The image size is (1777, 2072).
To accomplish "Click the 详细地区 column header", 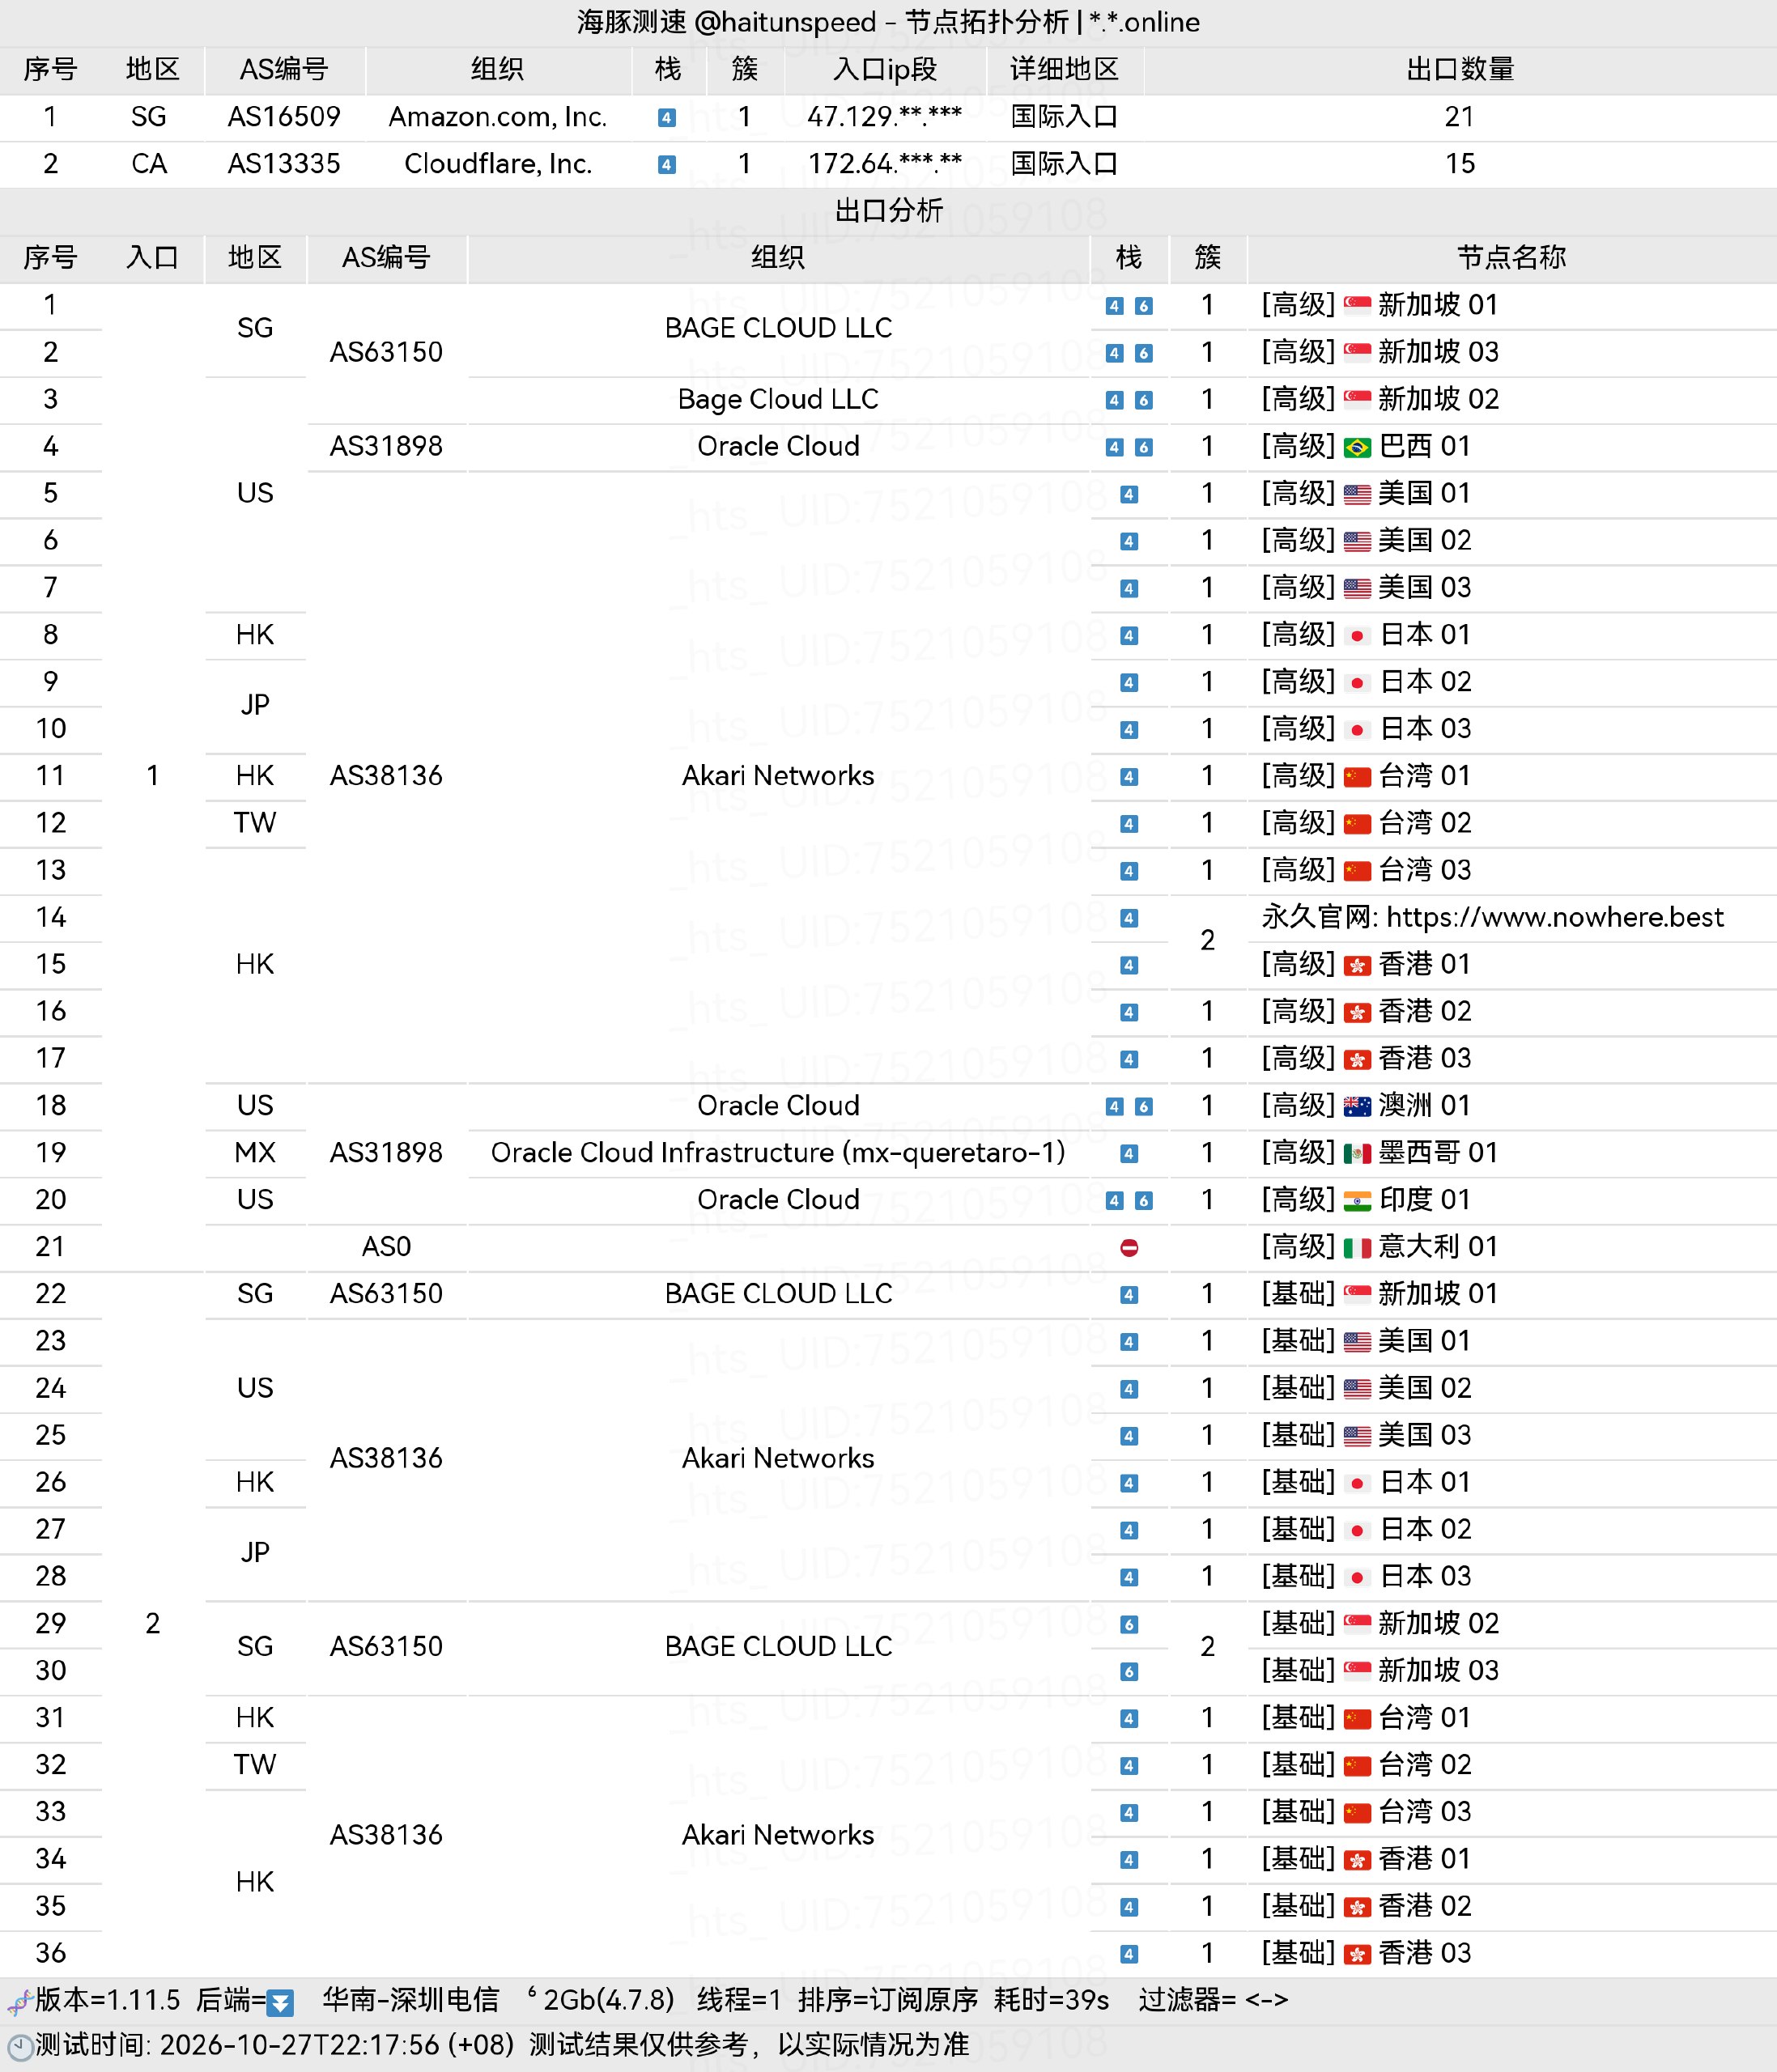I will pos(1064,69).
